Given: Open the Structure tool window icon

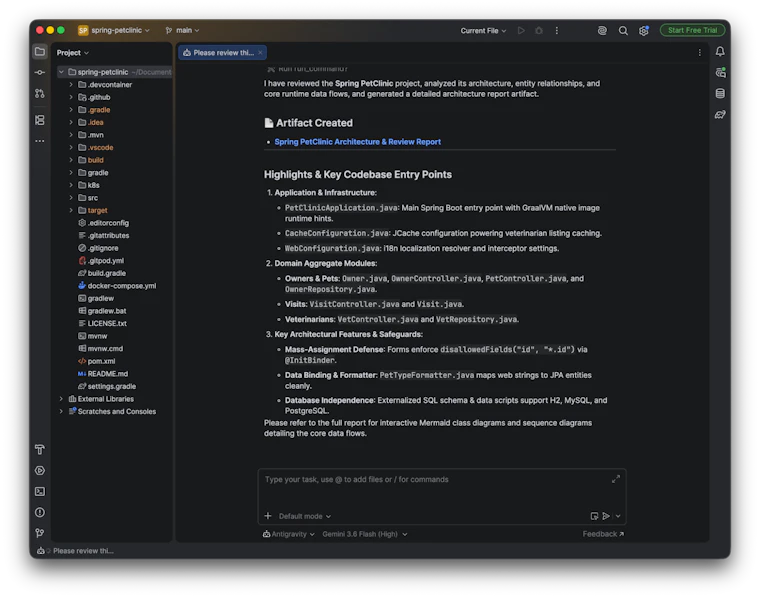Looking at the screenshot, I should [40, 120].
